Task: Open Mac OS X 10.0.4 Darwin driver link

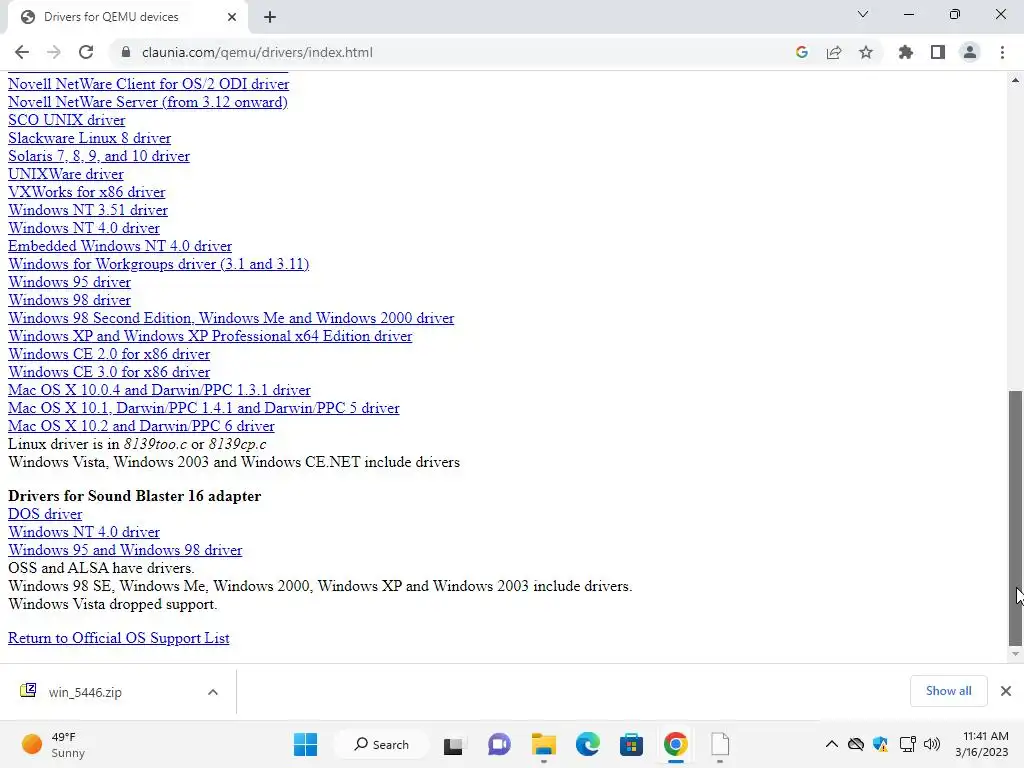Action: 159,390
